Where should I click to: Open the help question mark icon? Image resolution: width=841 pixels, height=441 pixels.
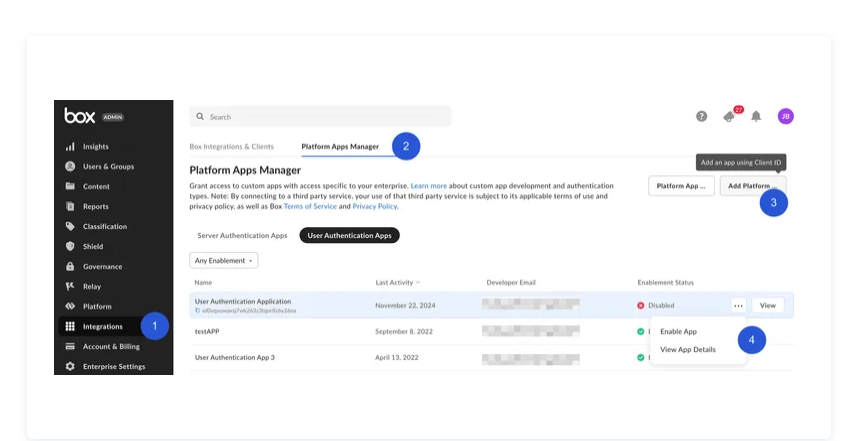point(702,116)
